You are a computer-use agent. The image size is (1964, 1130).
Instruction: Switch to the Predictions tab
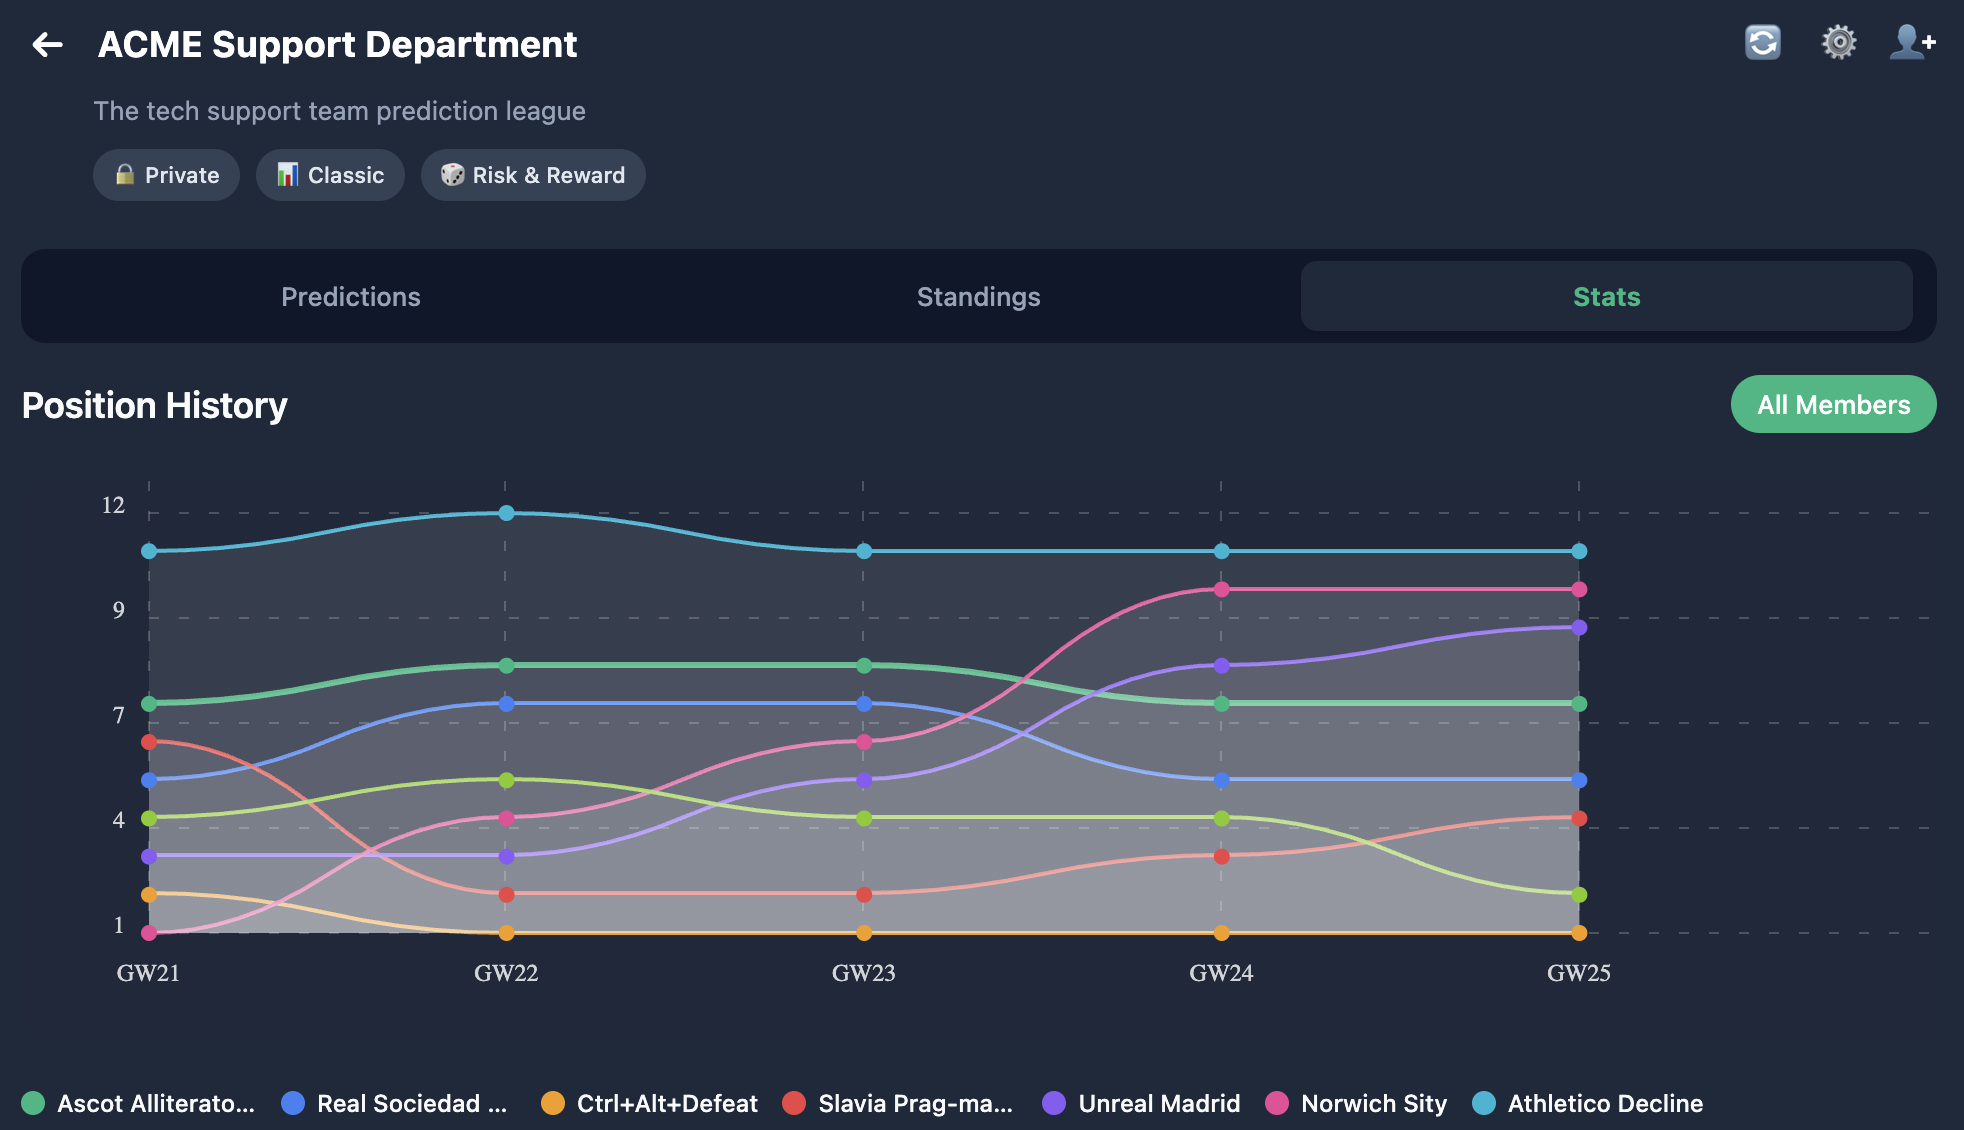(350, 296)
